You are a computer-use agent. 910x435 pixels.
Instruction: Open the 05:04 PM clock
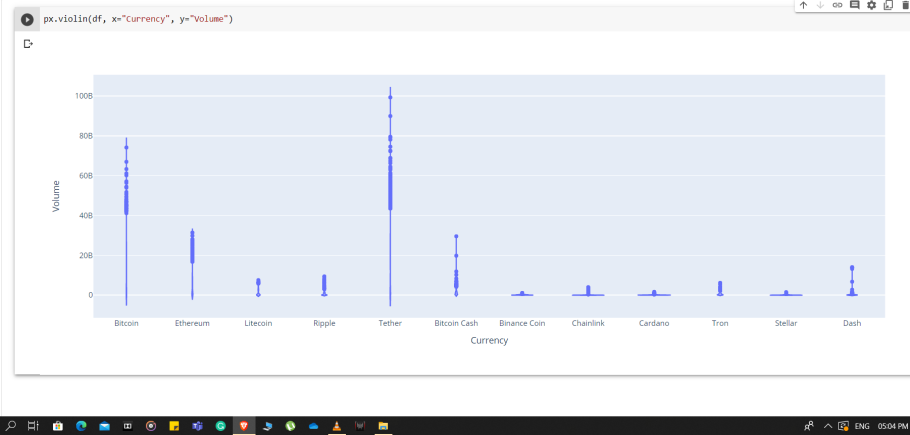click(894, 426)
